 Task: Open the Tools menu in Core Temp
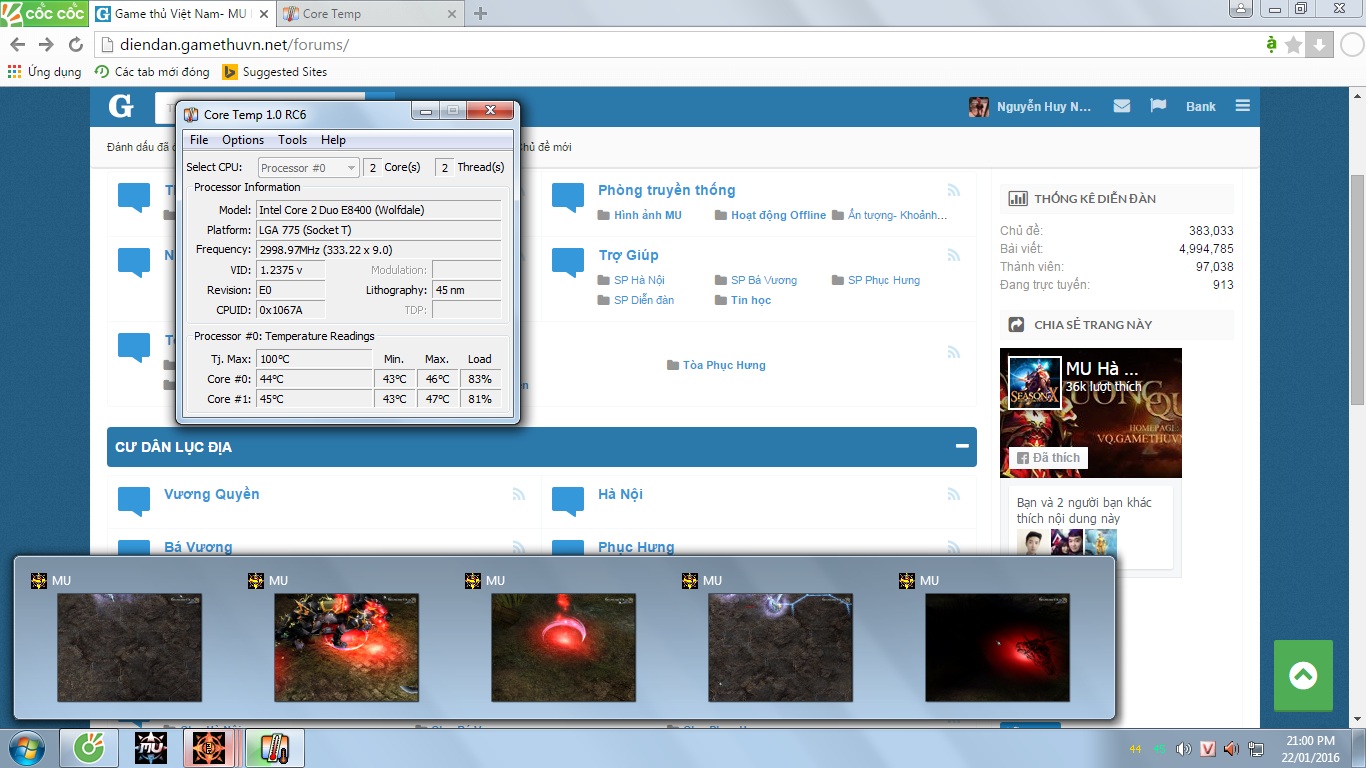pos(293,140)
